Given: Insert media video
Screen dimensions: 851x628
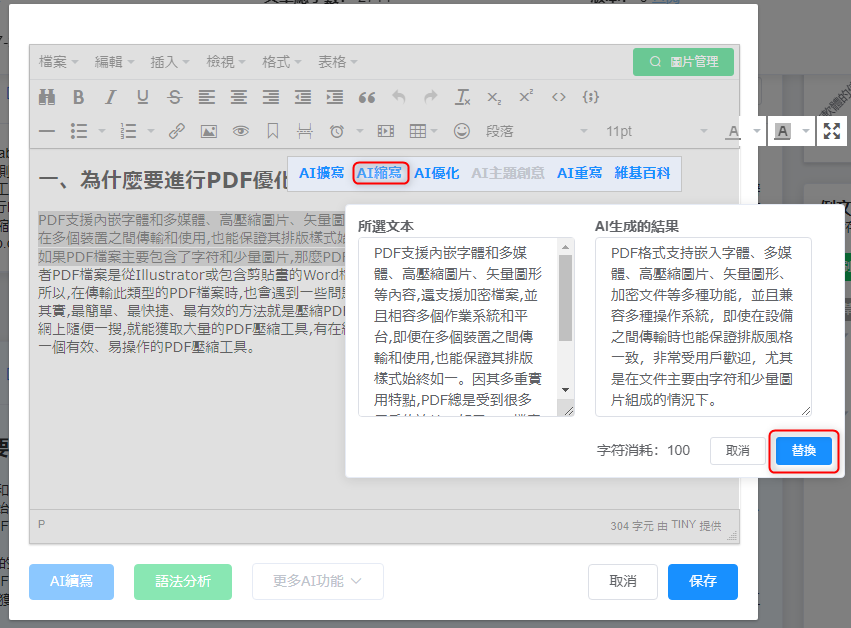Looking at the screenshot, I should pos(386,131).
